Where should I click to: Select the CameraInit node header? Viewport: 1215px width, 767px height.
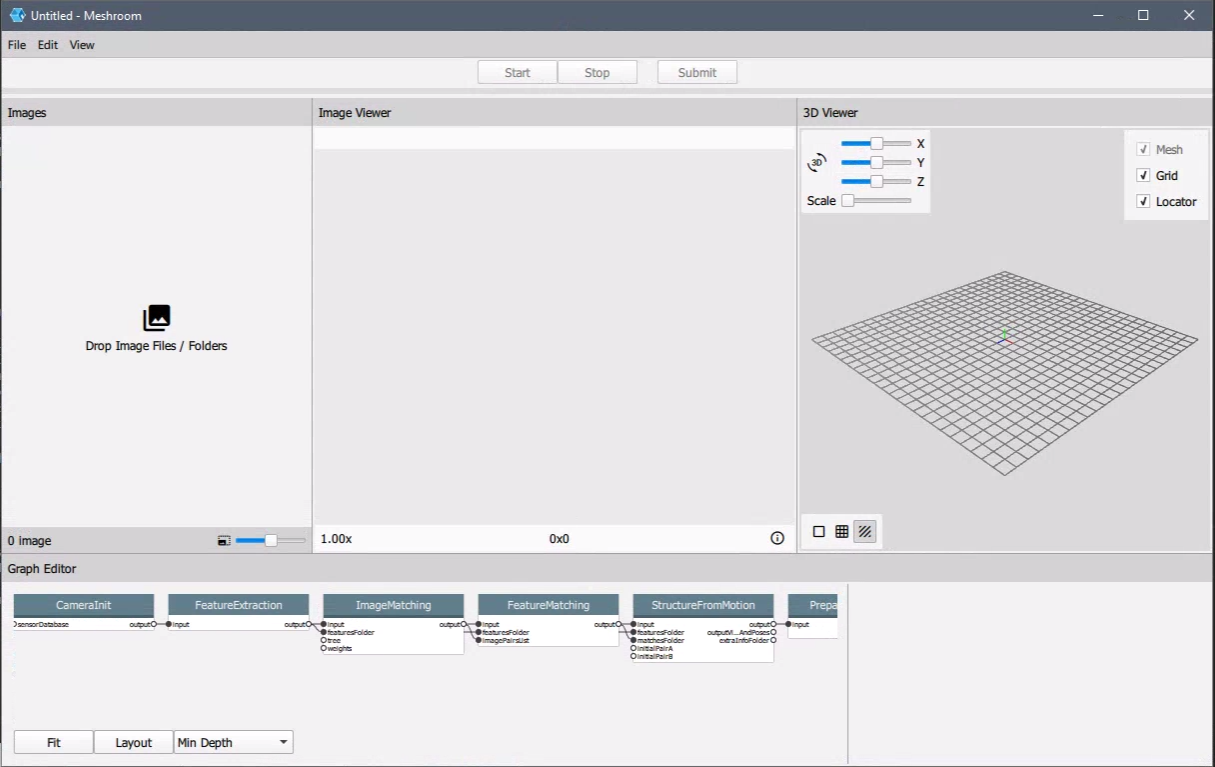pyautogui.click(x=84, y=605)
